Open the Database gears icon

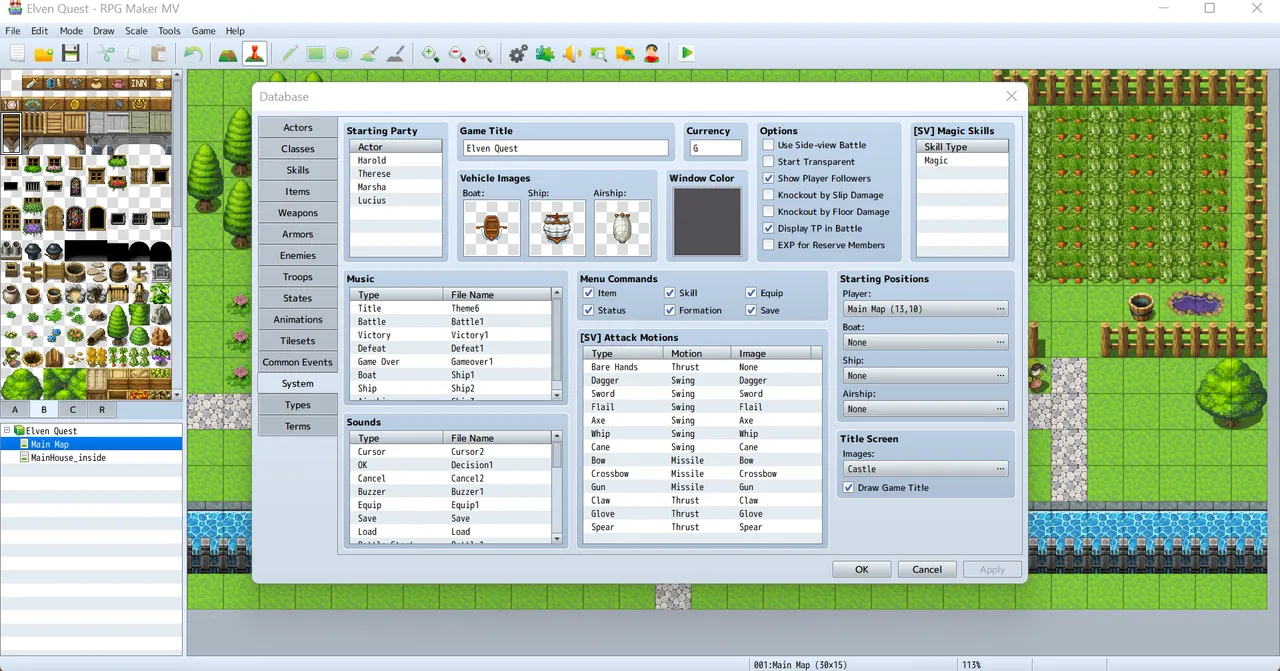pos(518,54)
